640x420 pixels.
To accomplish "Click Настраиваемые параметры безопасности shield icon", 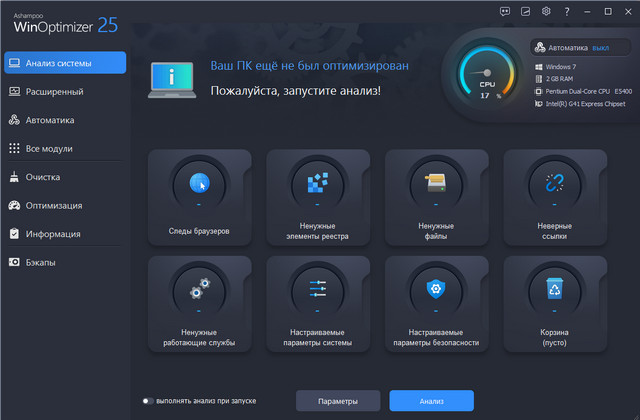I will tap(436, 289).
